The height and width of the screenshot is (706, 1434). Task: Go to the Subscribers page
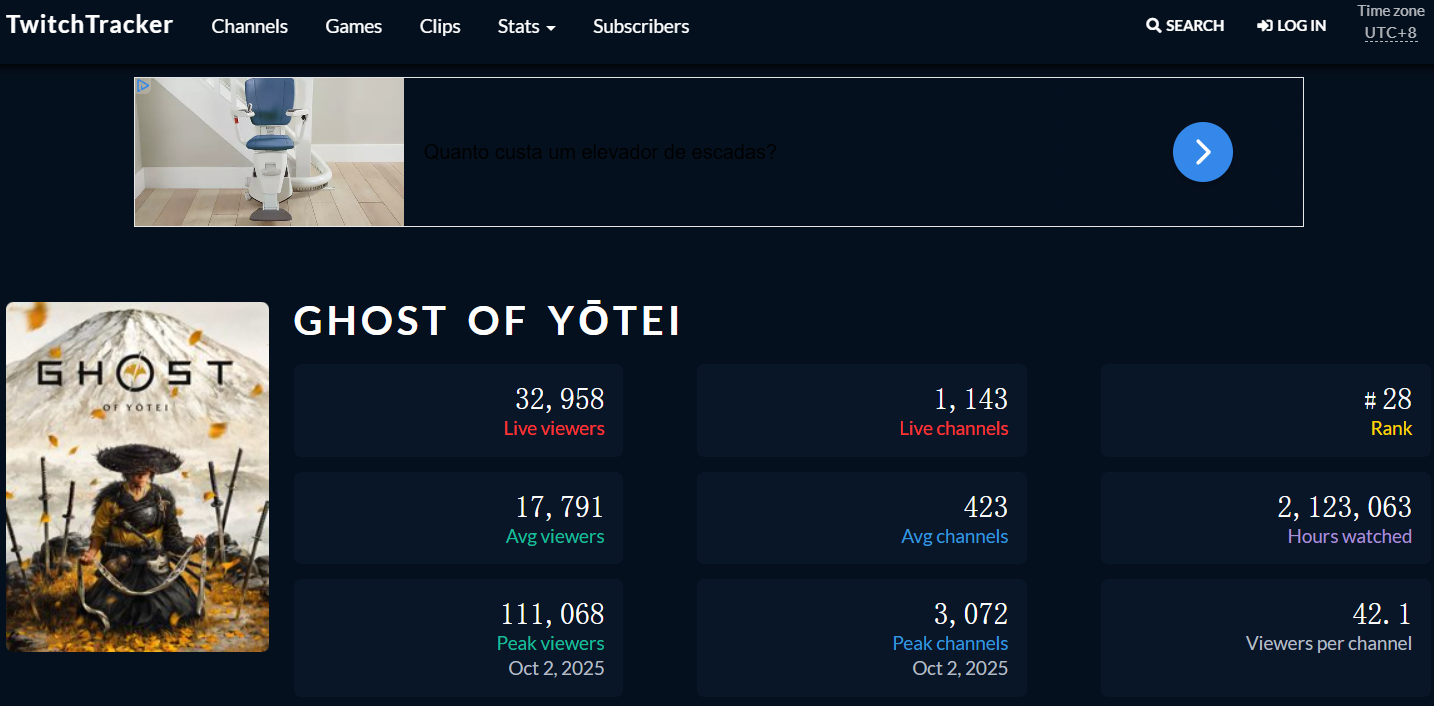pos(640,27)
